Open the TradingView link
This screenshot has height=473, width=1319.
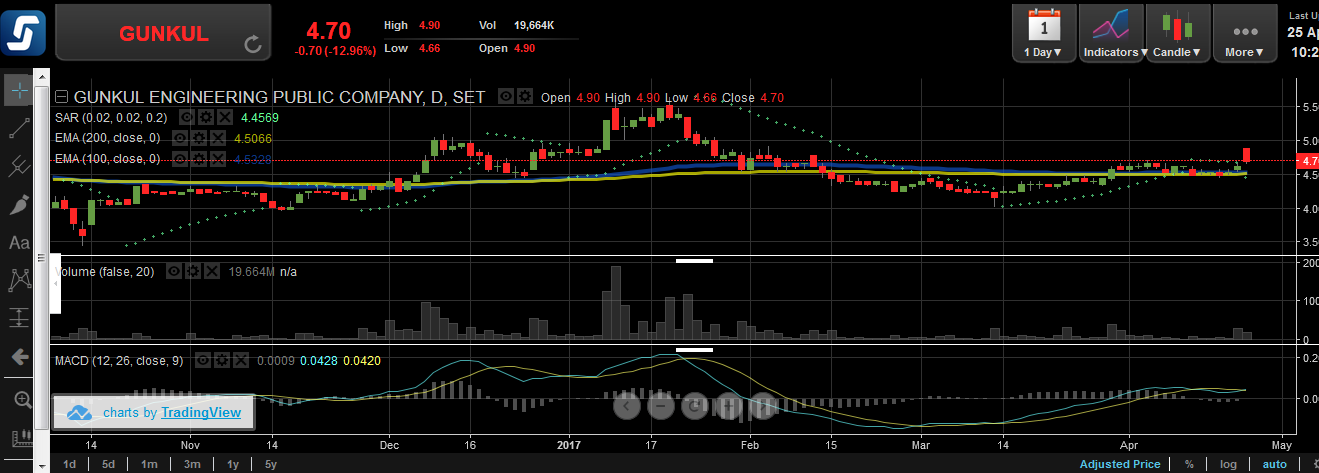tap(201, 412)
